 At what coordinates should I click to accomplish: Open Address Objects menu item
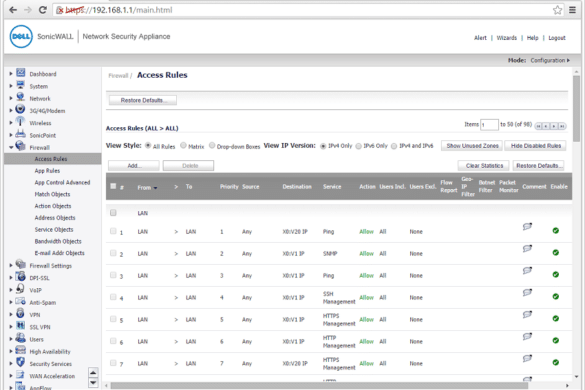[x=55, y=218]
